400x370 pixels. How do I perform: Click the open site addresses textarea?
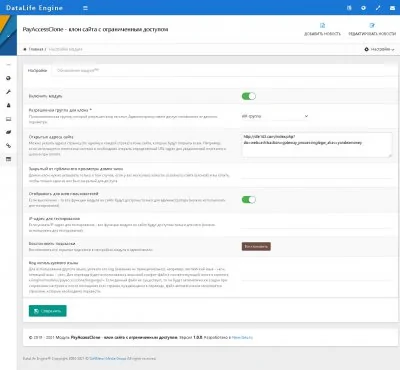[x=317, y=145]
